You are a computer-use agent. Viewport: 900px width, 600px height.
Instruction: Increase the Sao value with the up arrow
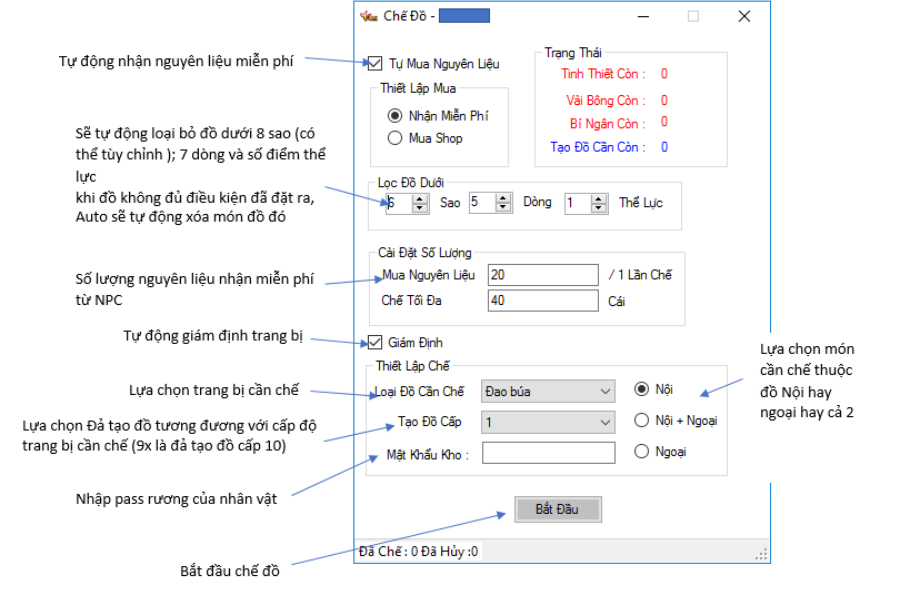point(420,199)
